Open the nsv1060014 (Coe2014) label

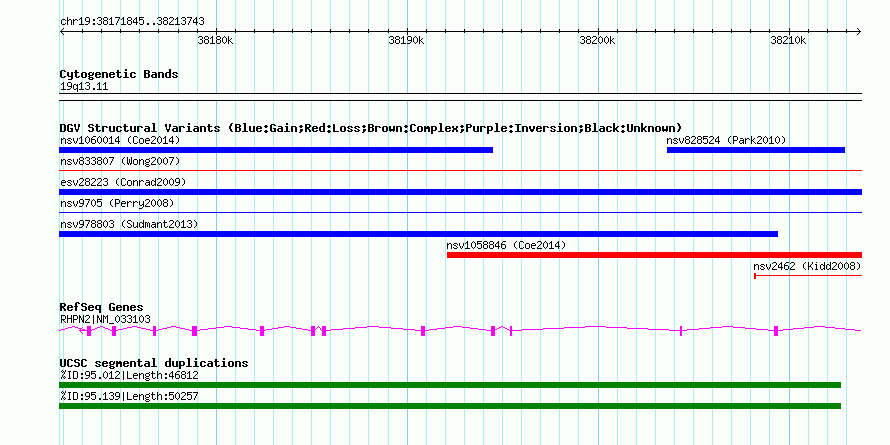(x=120, y=140)
